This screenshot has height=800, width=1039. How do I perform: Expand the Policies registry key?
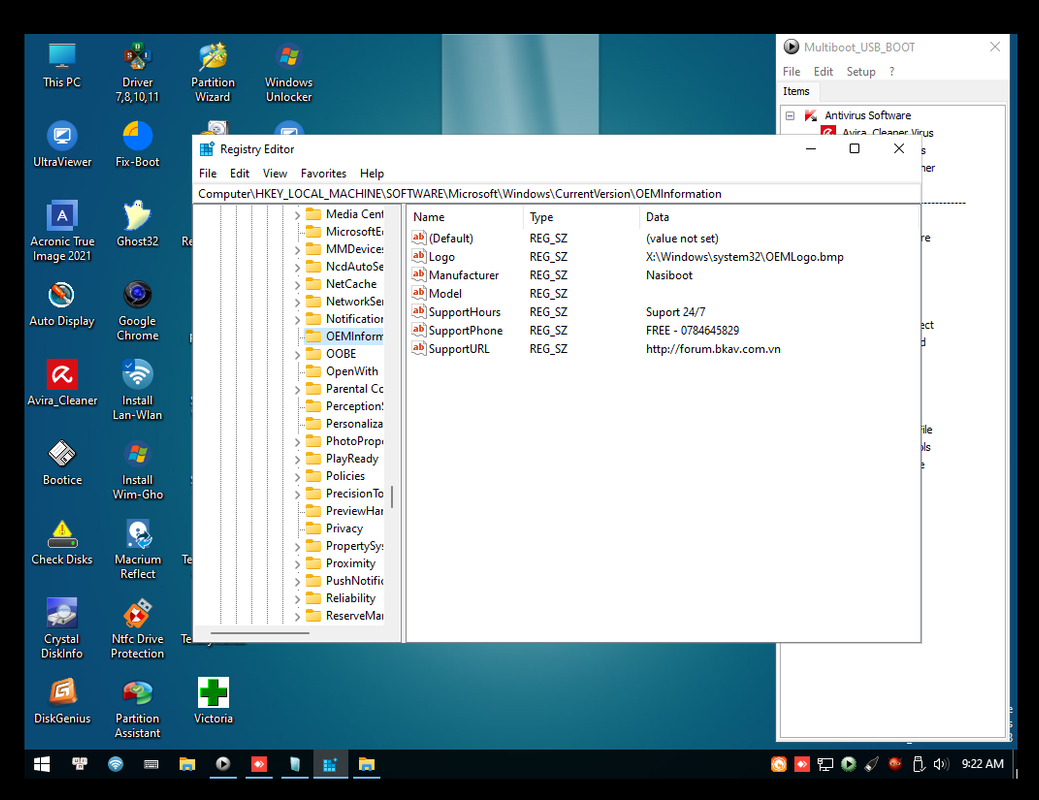(297, 477)
